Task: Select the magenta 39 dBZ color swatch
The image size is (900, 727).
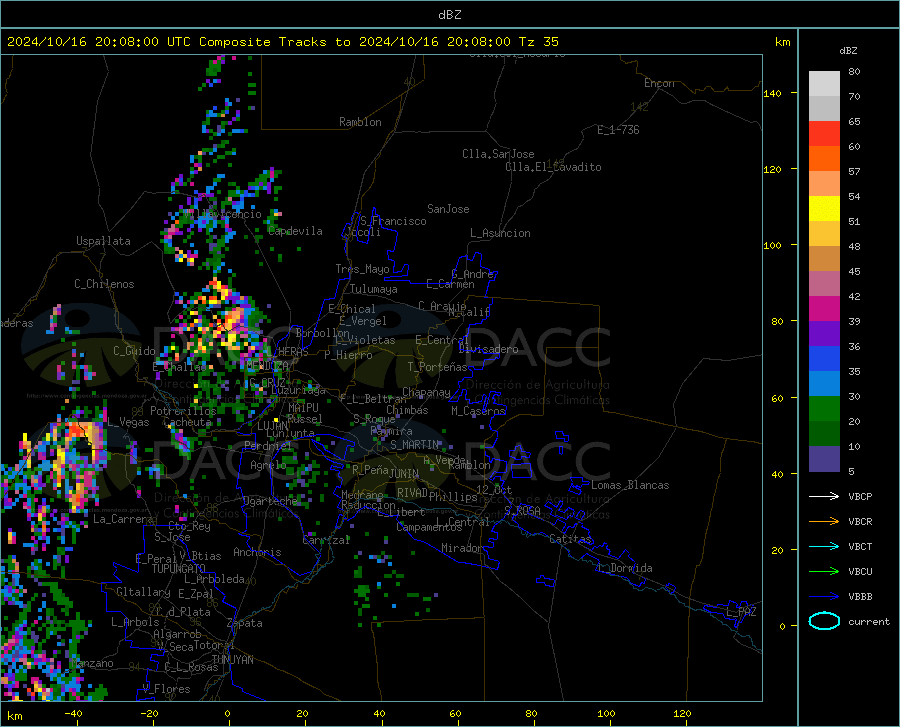Action: [824, 309]
